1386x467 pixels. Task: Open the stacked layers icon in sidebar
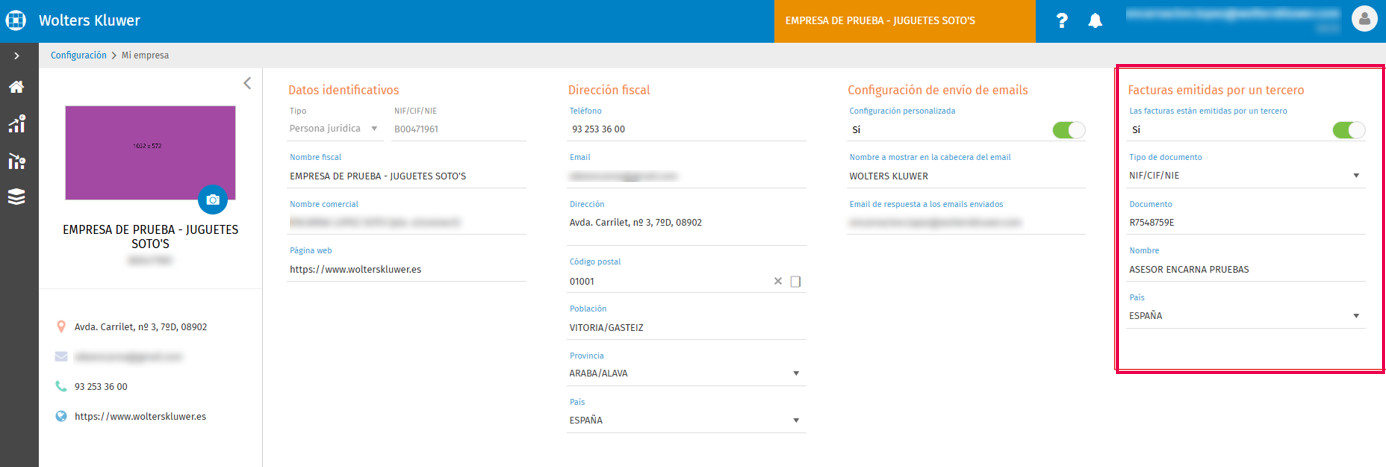pos(16,197)
